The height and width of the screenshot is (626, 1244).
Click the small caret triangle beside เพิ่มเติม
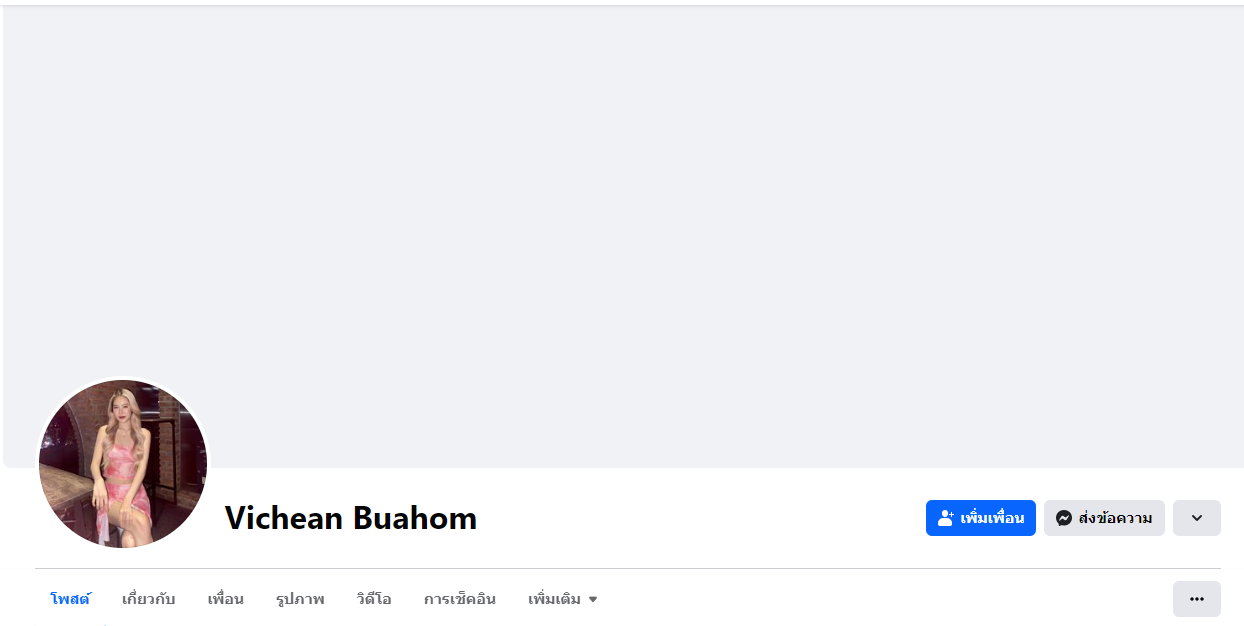592,600
